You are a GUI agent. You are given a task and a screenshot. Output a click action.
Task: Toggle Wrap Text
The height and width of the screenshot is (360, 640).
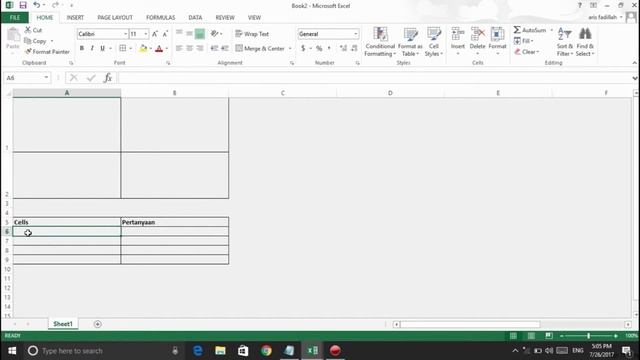(252, 34)
